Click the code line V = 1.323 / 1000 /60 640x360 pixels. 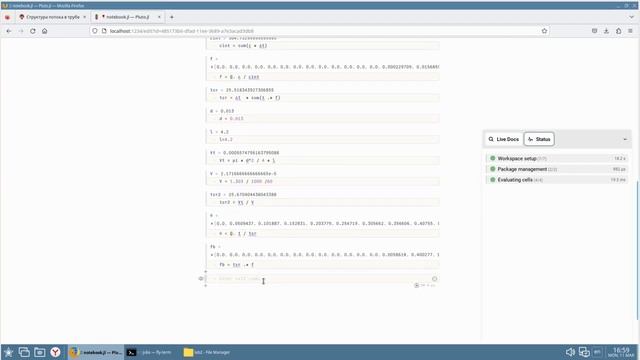pyautogui.click(x=245, y=181)
